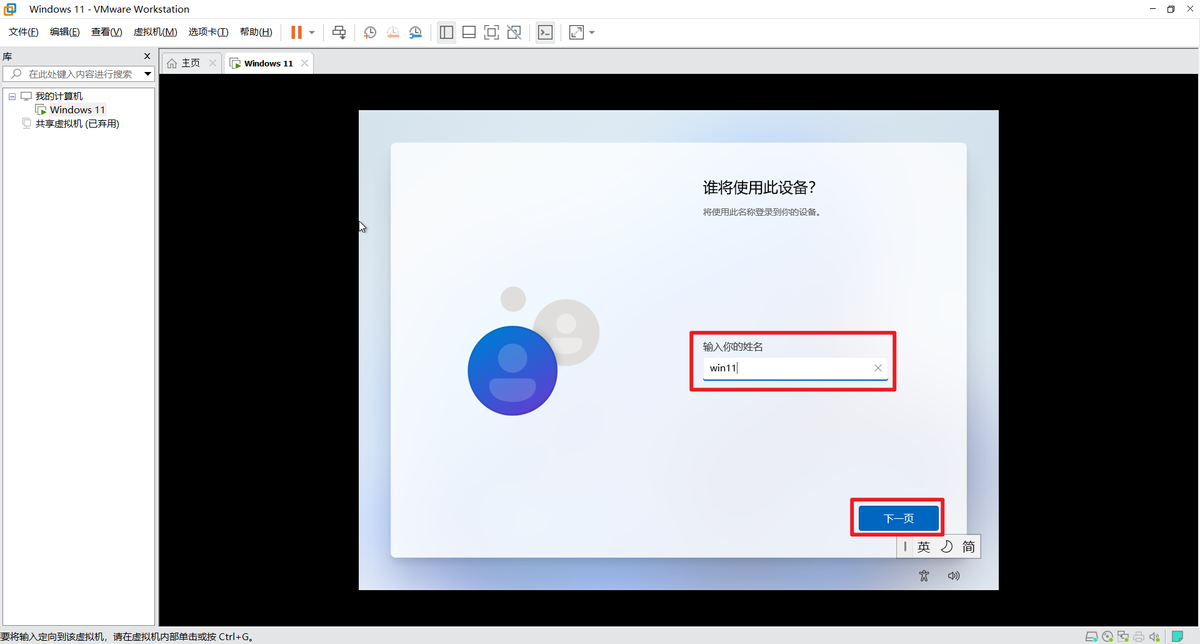Image resolution: width=1200 pixels, height=644 pixels.
Task: Click the CD/DVD drive status bar icon
Action: coord(1107,636)
